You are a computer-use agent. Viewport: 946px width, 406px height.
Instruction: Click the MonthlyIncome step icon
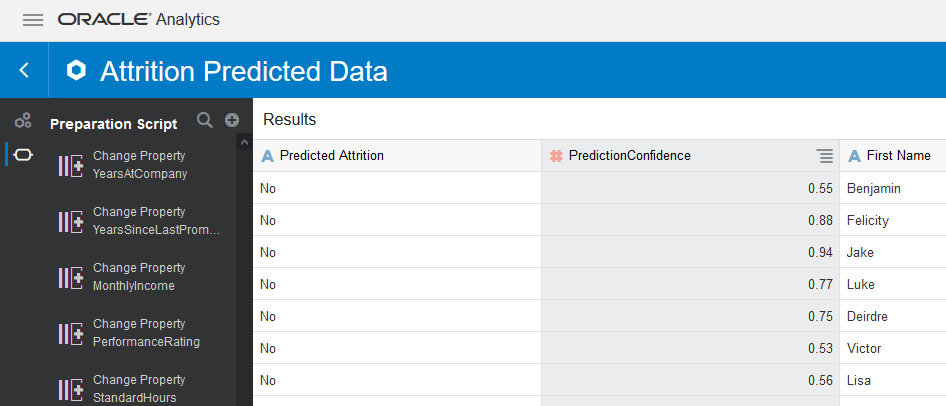[x=71, y=278]
